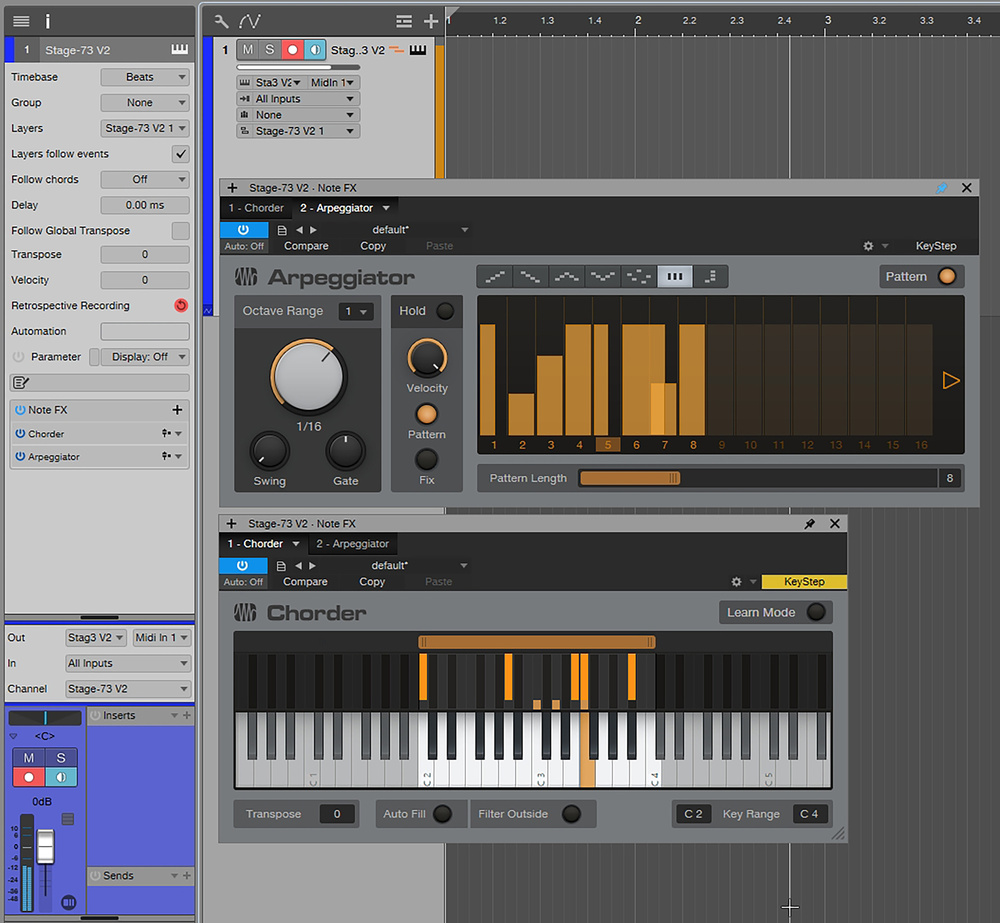Turn on Chorder Learn Mode
Viewport: 1000px width, 923px height.
[816, 612]
